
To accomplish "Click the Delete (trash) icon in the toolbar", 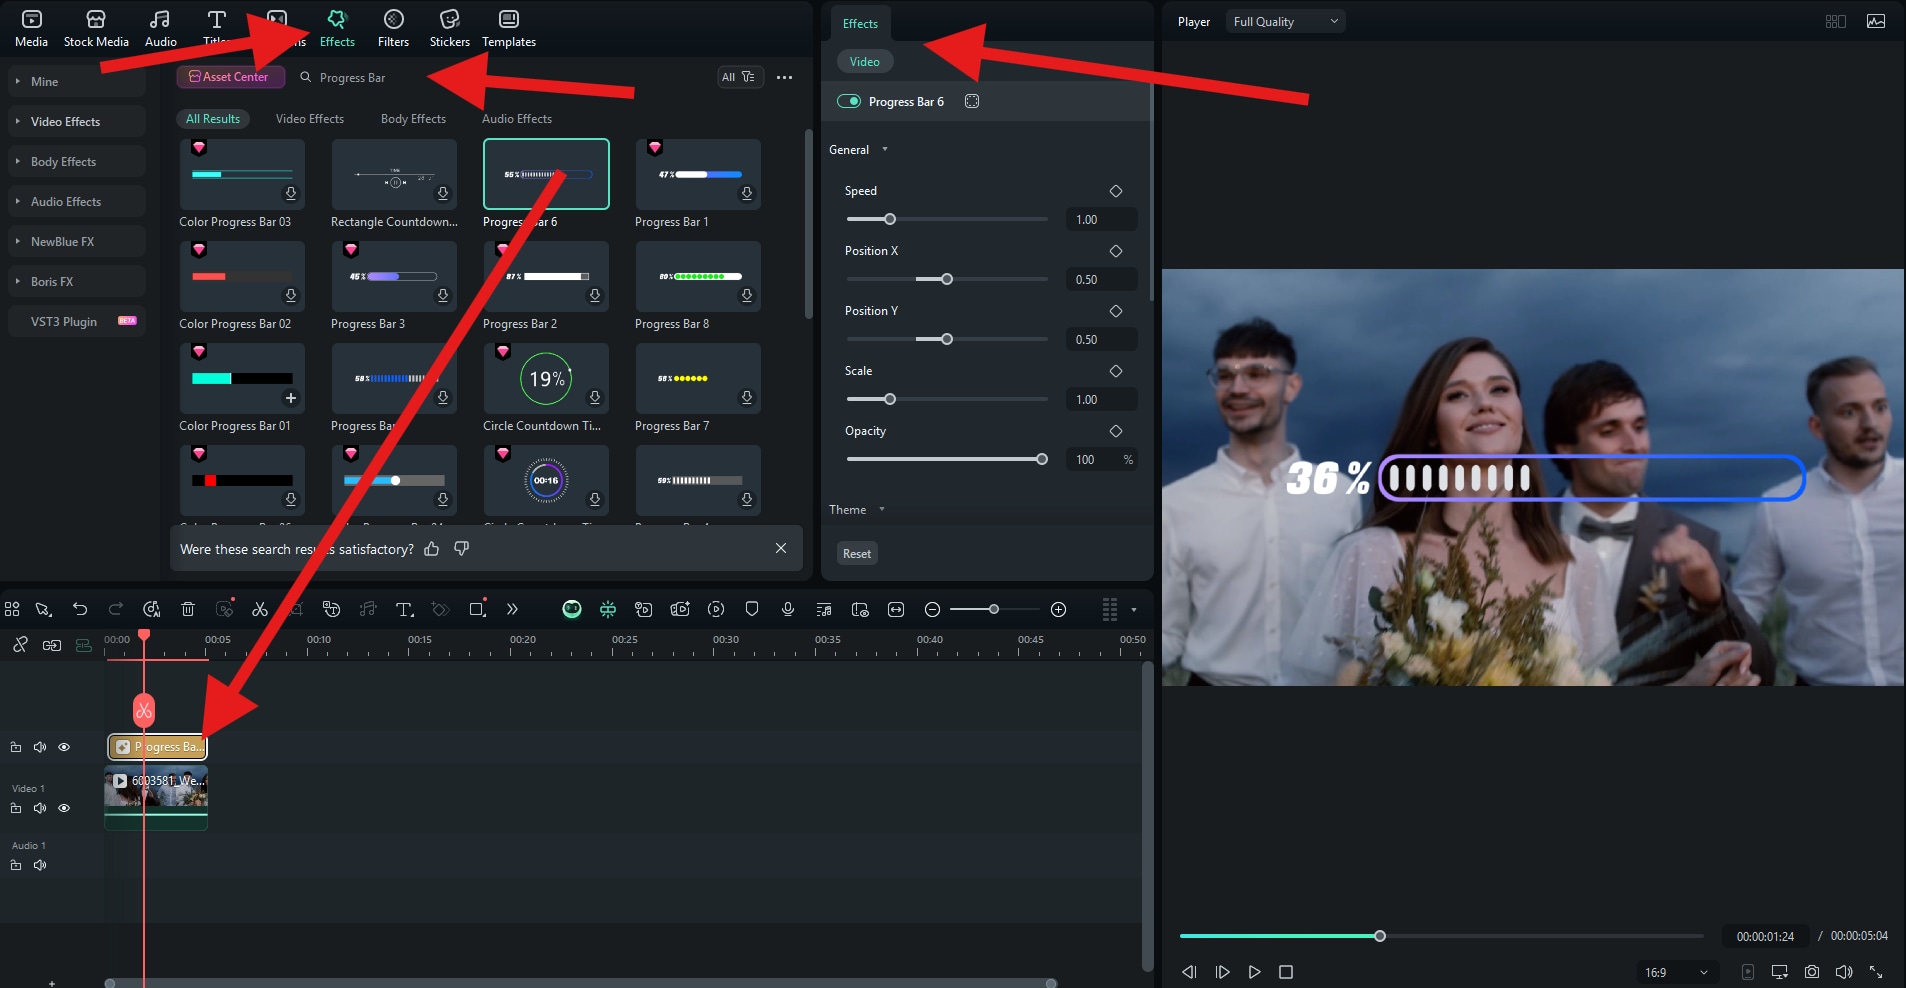I will coord(188,609).
